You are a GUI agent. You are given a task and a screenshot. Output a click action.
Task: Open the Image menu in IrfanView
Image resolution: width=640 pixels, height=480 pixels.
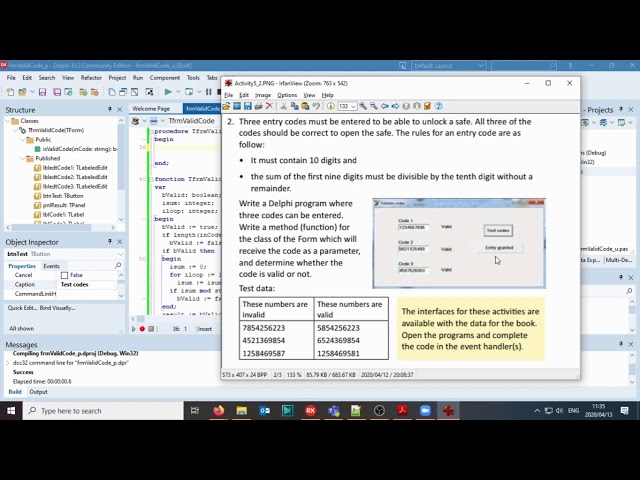coord(263,95)
